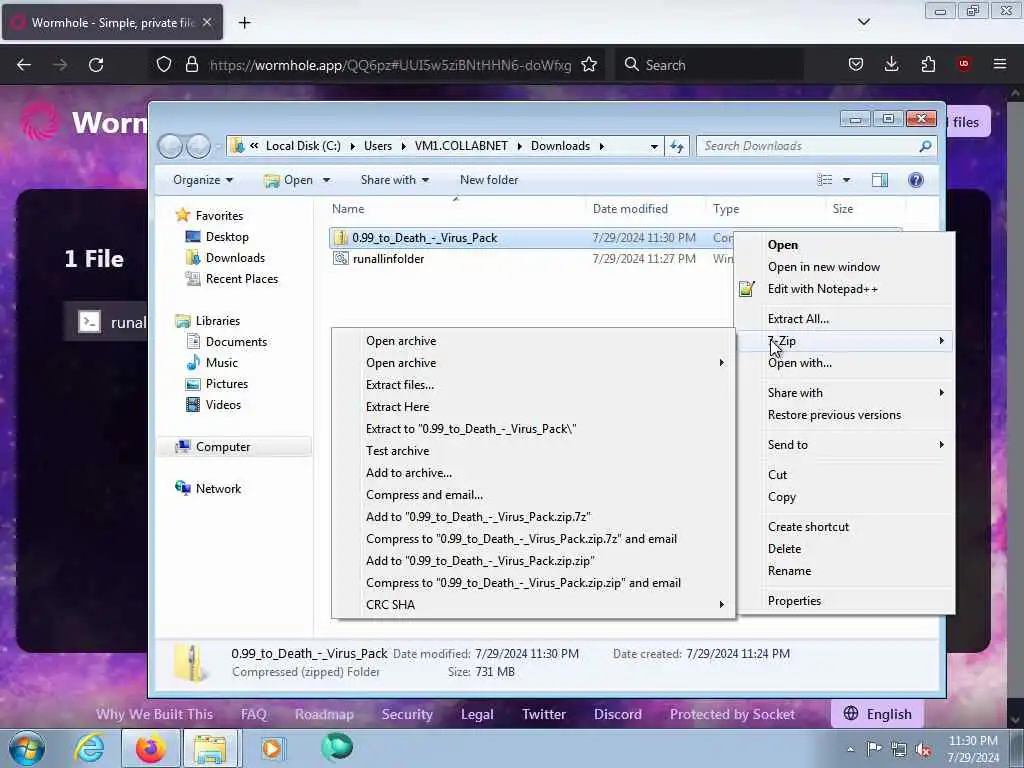Open the English language selector
This screenshot has height=768, width=1024.
click(877, 714)
